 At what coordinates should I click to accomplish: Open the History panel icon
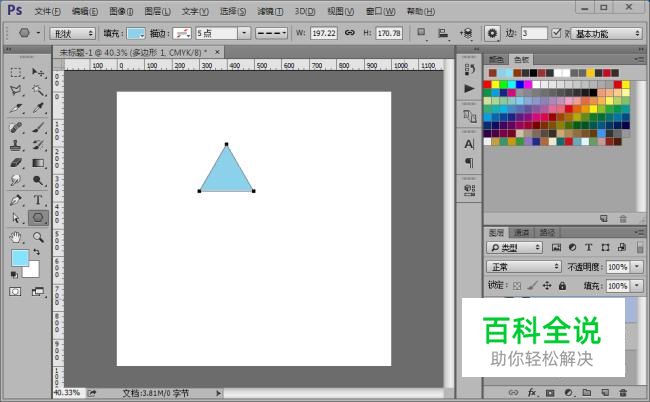pyautogui.click(x=469, y=70)
